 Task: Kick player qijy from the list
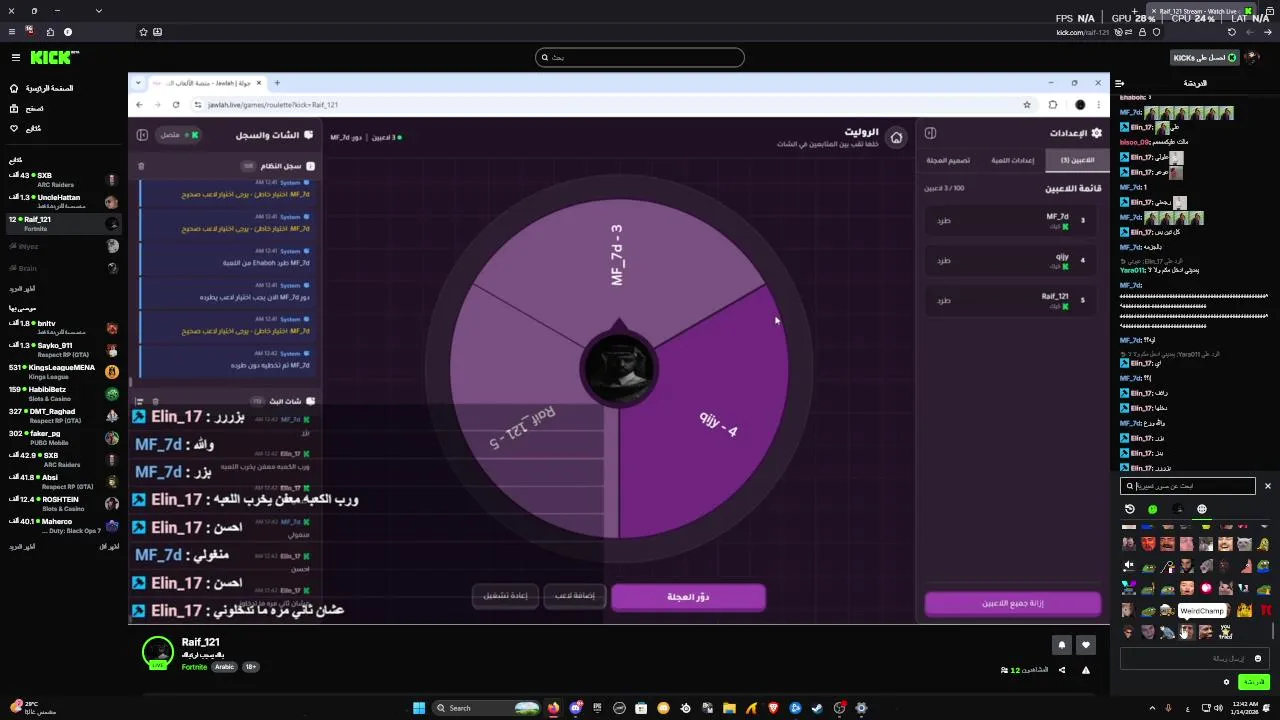[x=944, y=260]
